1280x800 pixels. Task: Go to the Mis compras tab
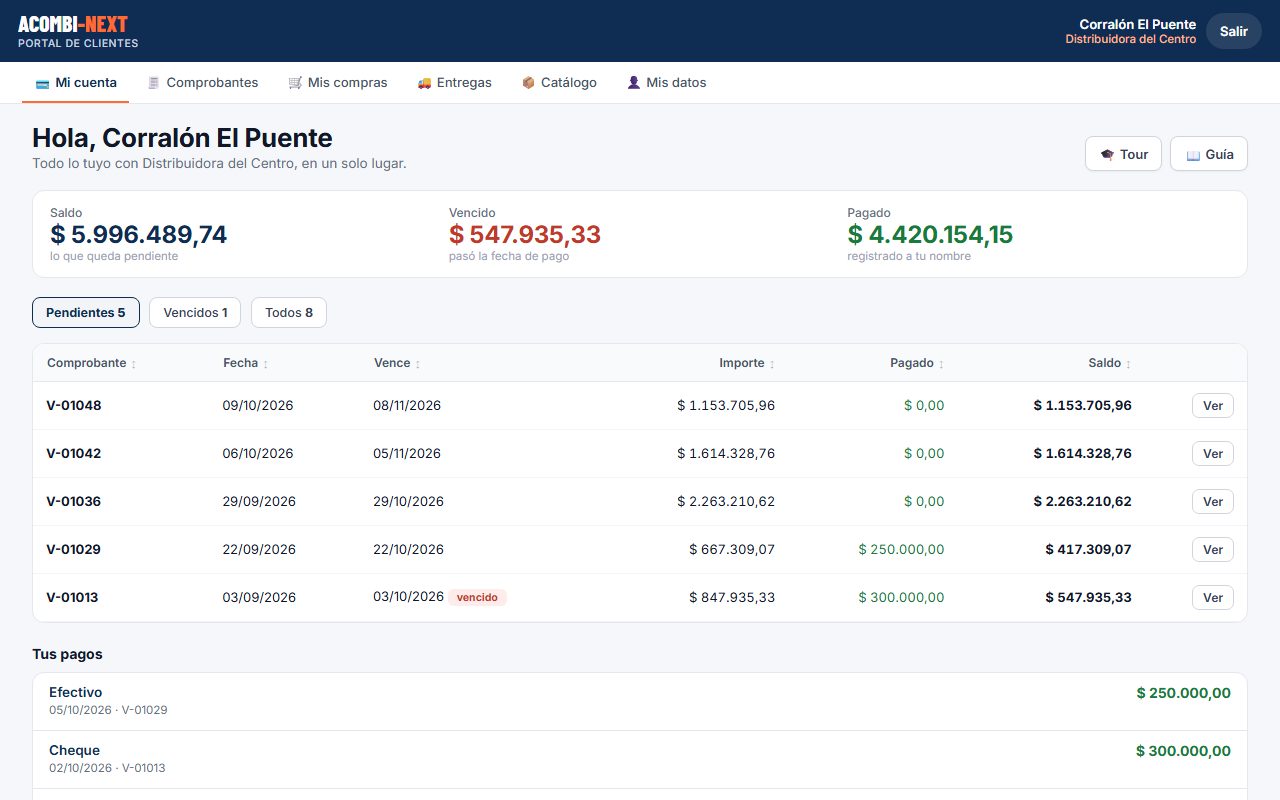[338, 83]
